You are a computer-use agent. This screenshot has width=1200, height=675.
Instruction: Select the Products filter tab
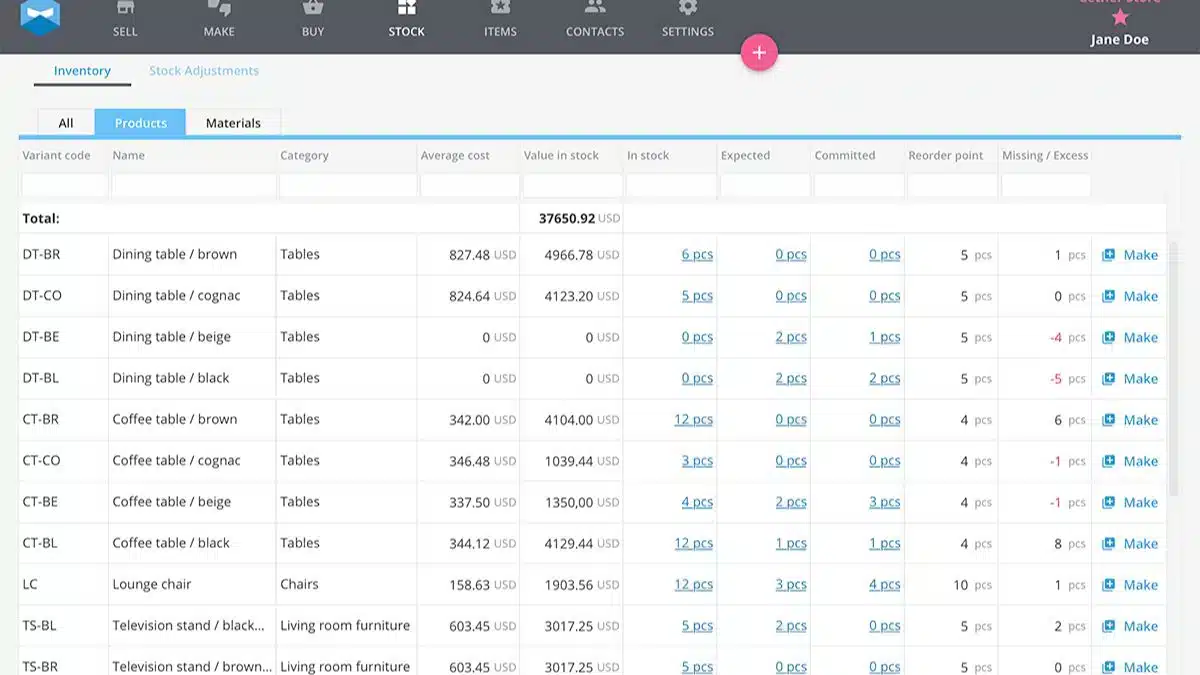coord(140,123)
